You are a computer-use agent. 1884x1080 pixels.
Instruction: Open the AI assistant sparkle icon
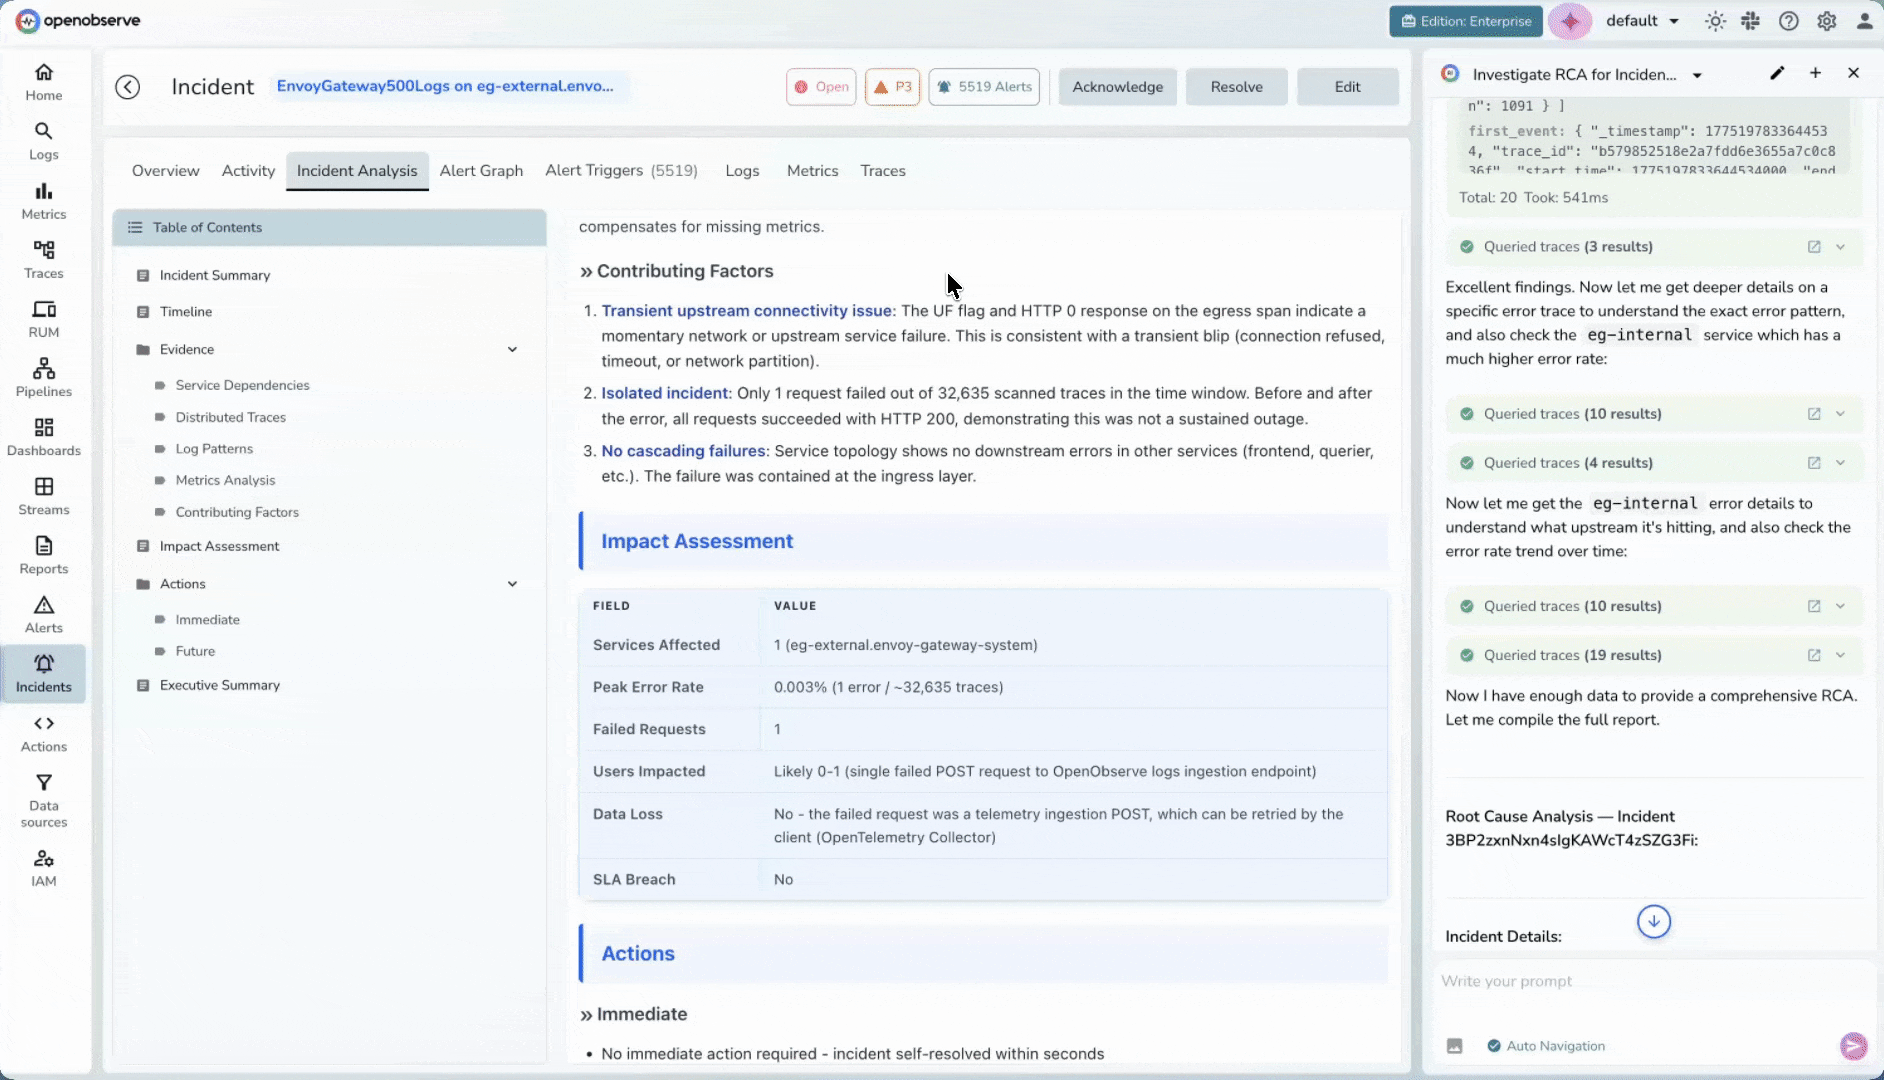coord(1570,21)
